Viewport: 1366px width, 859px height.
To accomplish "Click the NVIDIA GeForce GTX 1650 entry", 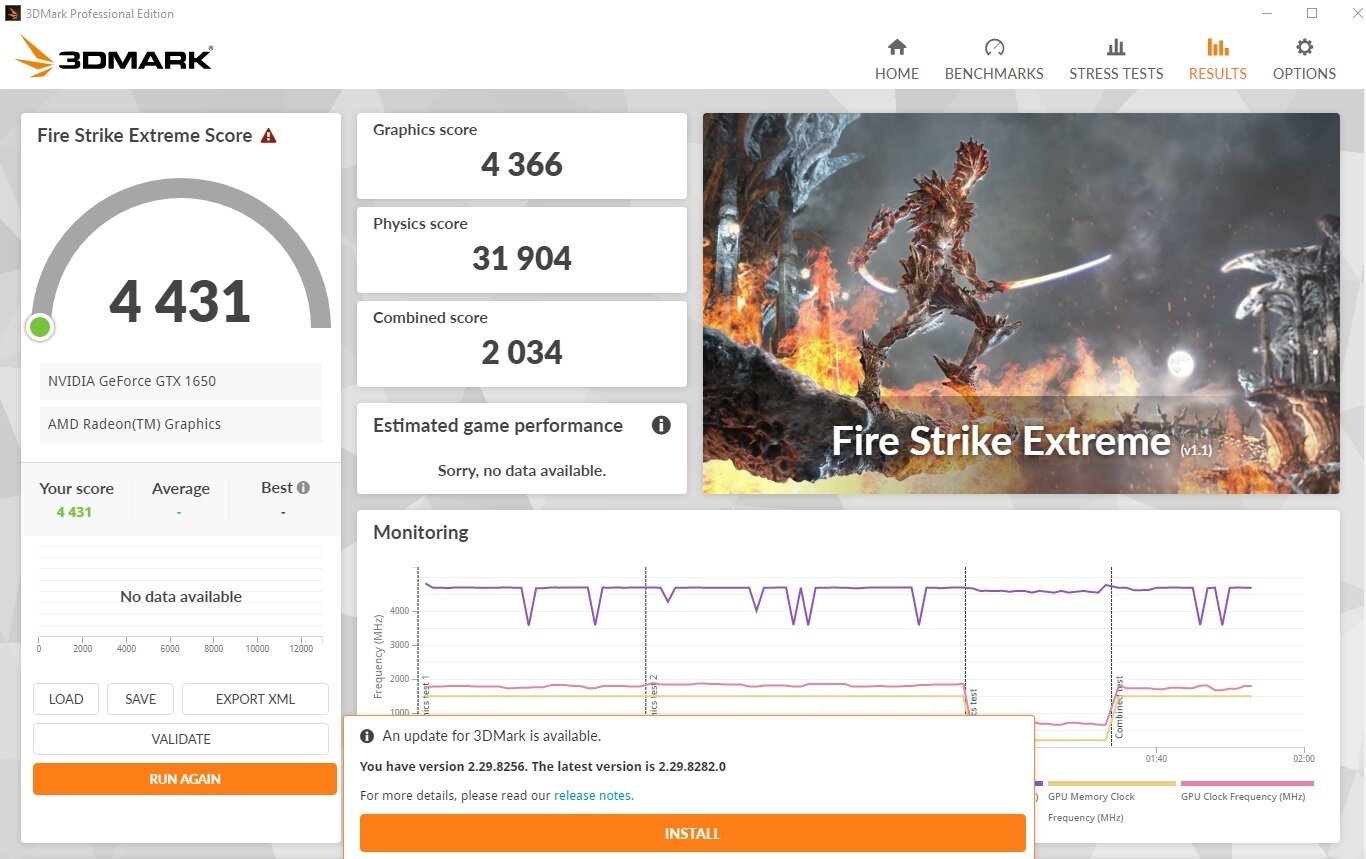I will 181,381.
